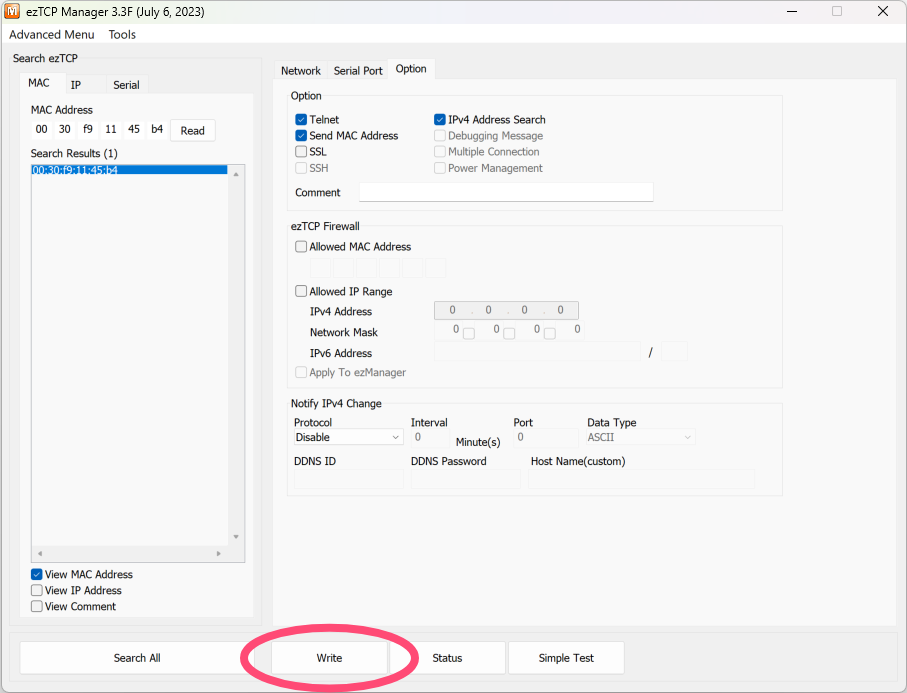
Task: Check the View IP Address option
Action: pyautogui.click(x=37, y=591)
